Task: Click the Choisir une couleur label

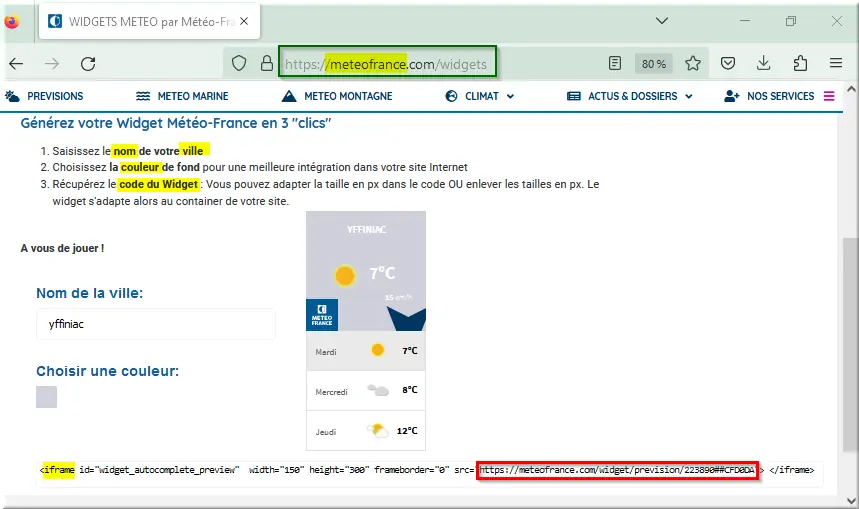Action: tap(107, 371)
